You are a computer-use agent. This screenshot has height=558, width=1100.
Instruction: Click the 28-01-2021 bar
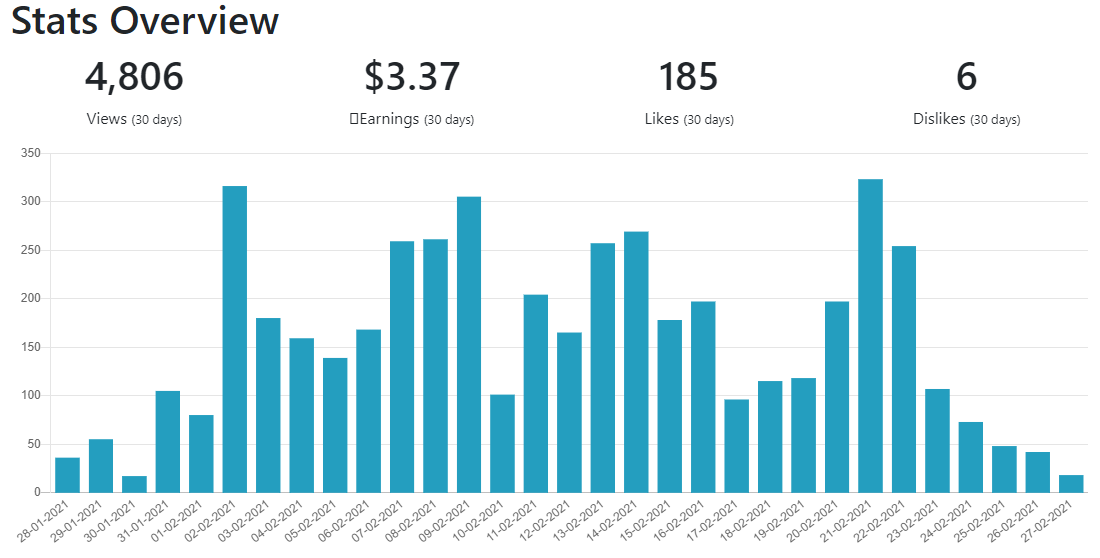coord(67,475)
